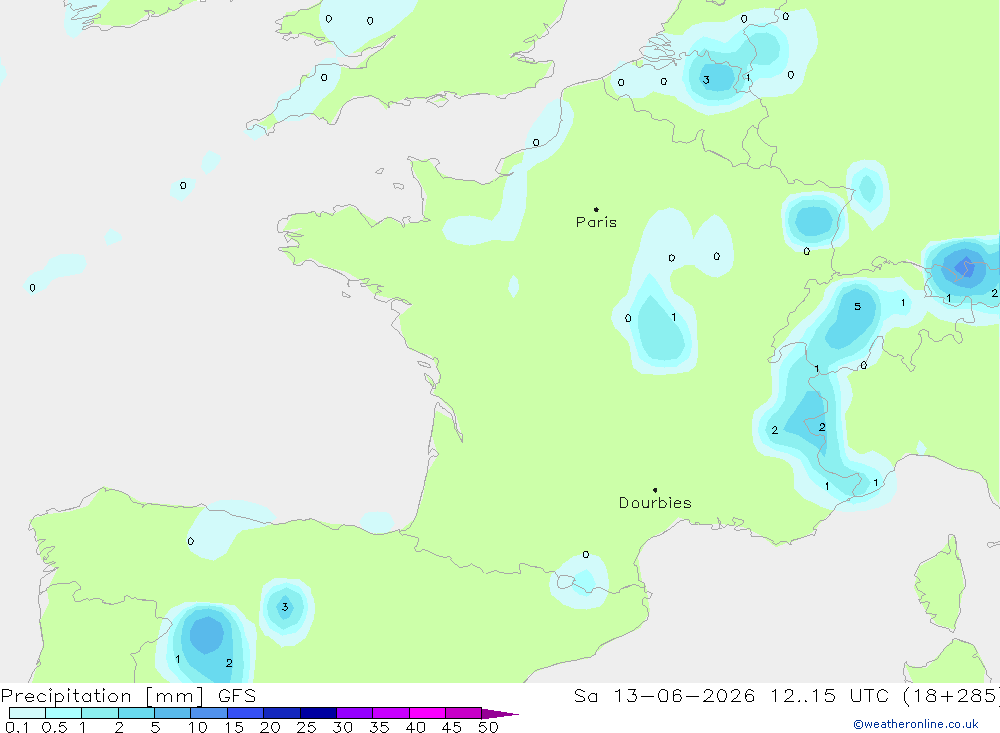Click the legend value label '50'
This screenshot has height=733, width=1000.
pyautogui.click(x=488, y=727)
